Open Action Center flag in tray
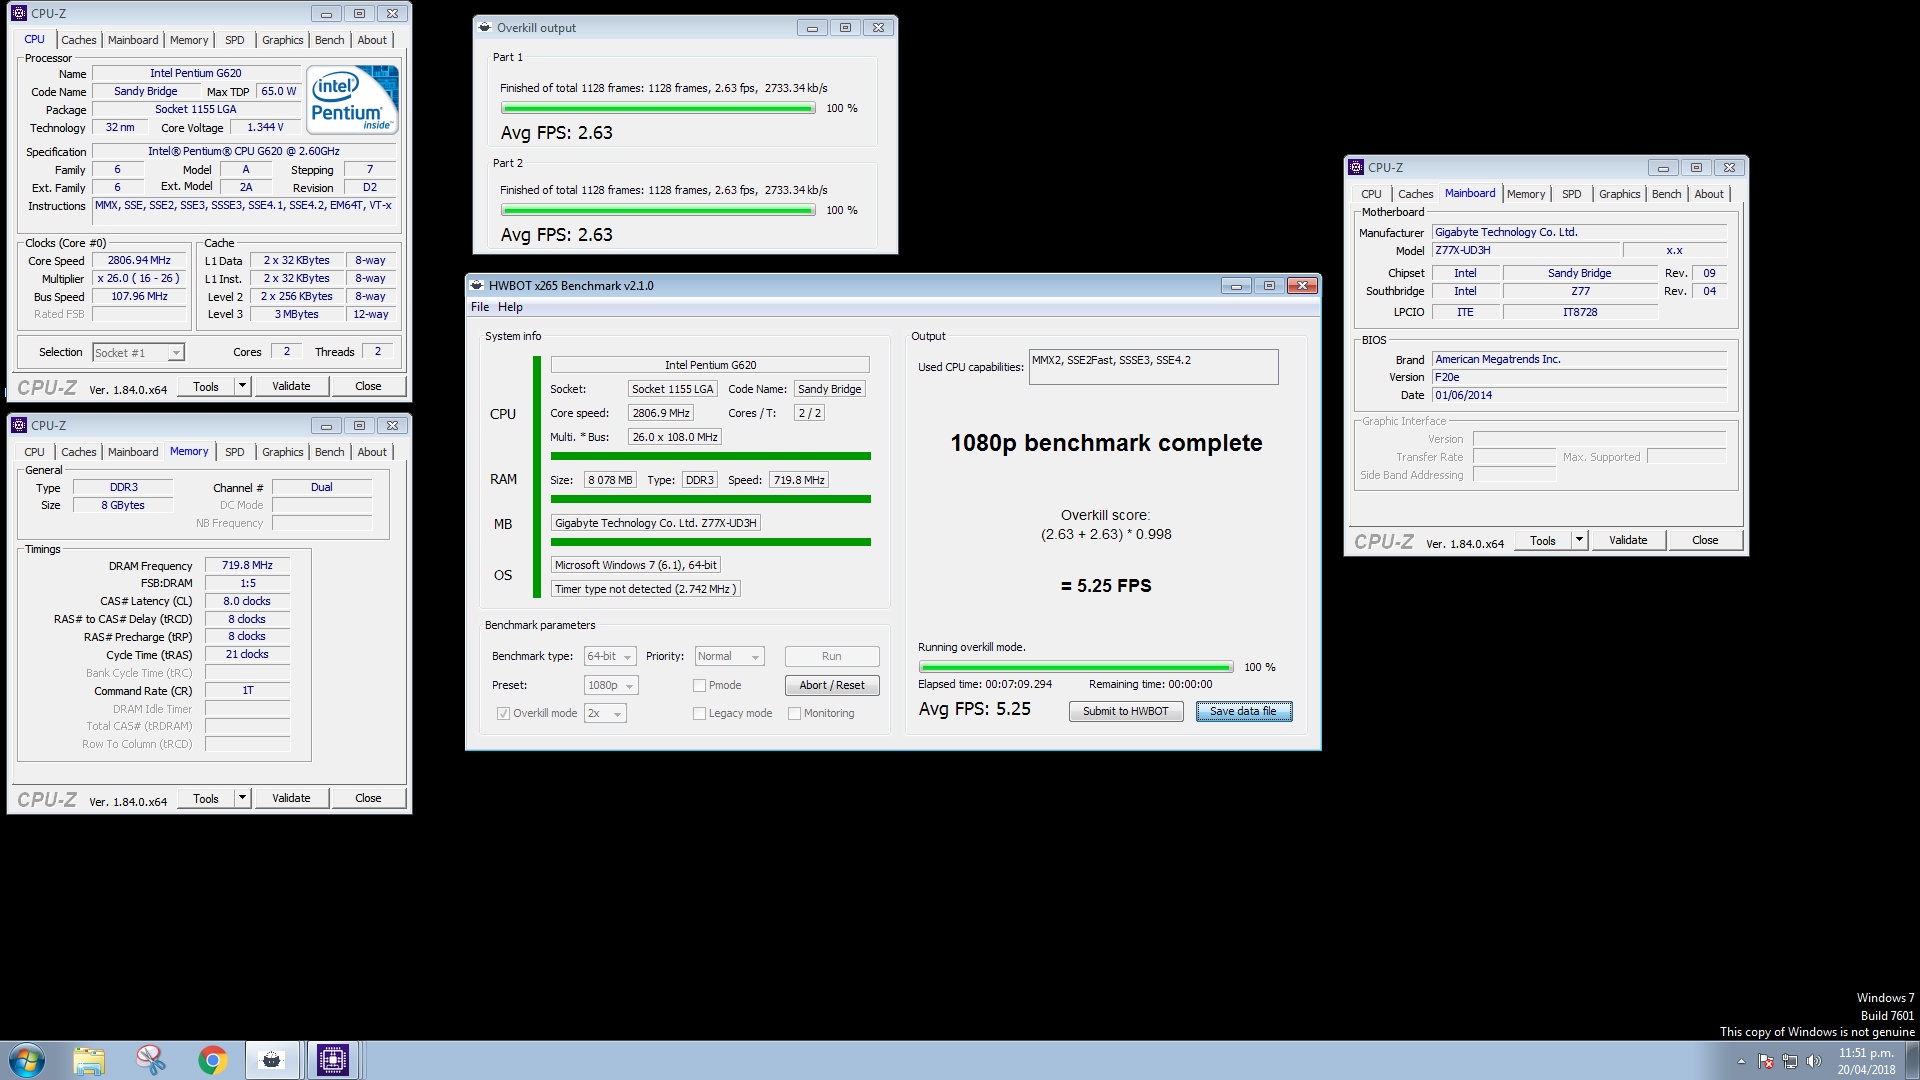 (1766, 1061)
